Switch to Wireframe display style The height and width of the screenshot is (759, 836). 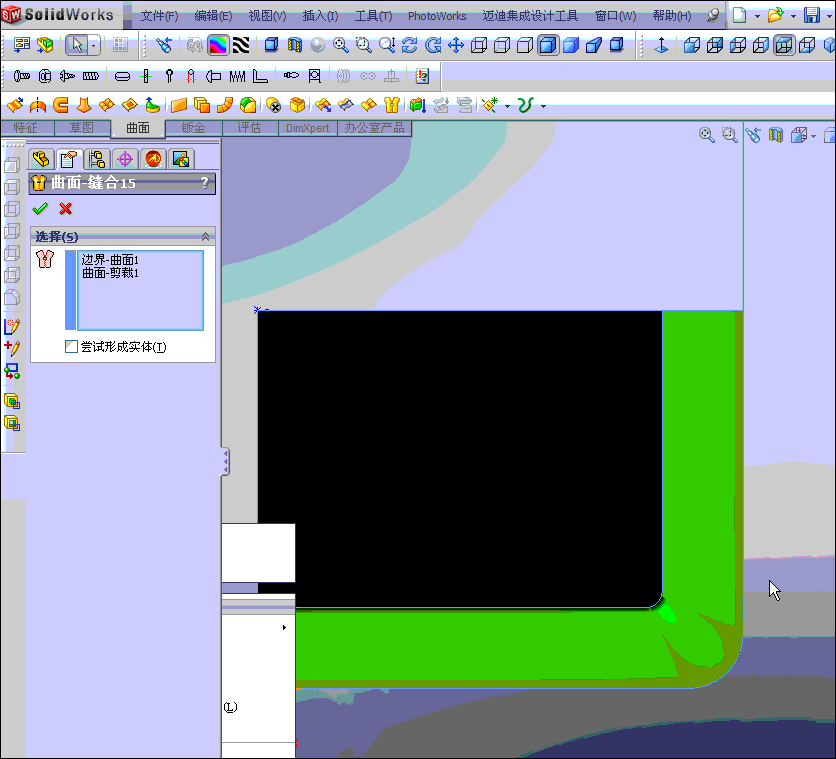click(x=479, y=45)
